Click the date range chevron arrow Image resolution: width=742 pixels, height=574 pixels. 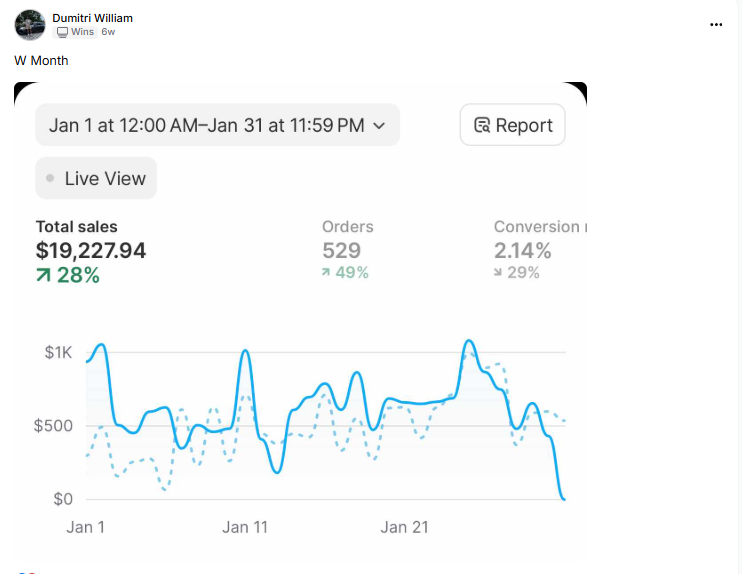click(x=379, y=126)
